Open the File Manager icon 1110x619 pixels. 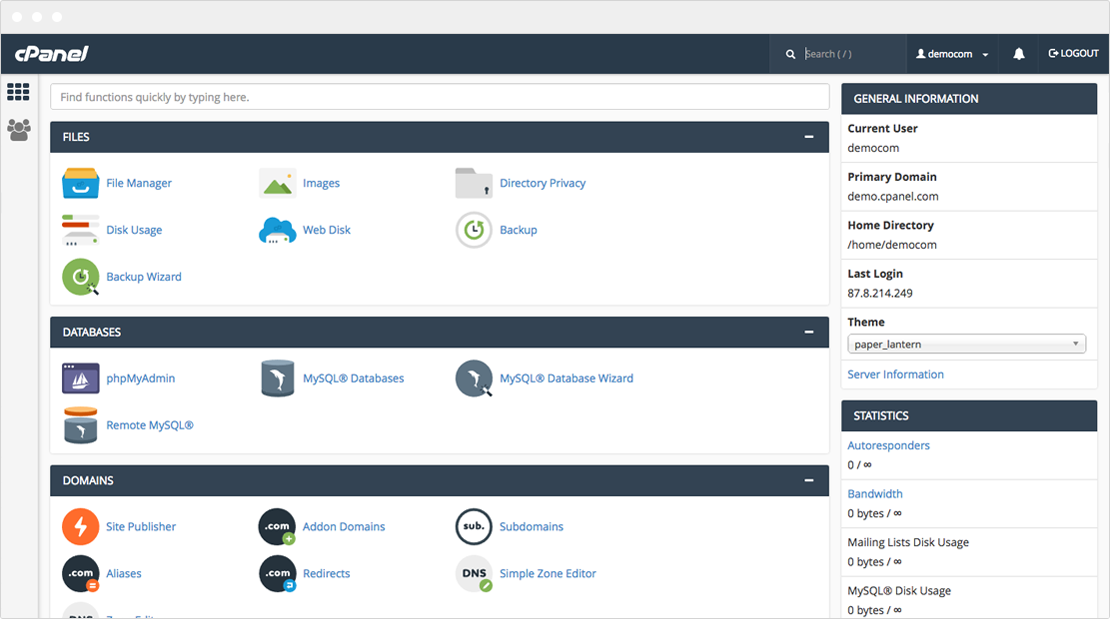(80, 183)
